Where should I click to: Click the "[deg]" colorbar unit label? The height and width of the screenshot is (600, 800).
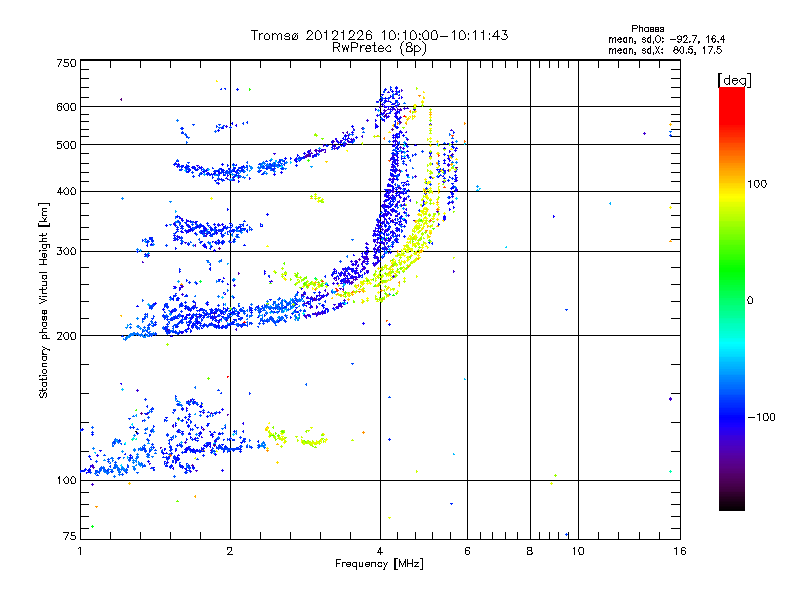click(x=734, y=80)
